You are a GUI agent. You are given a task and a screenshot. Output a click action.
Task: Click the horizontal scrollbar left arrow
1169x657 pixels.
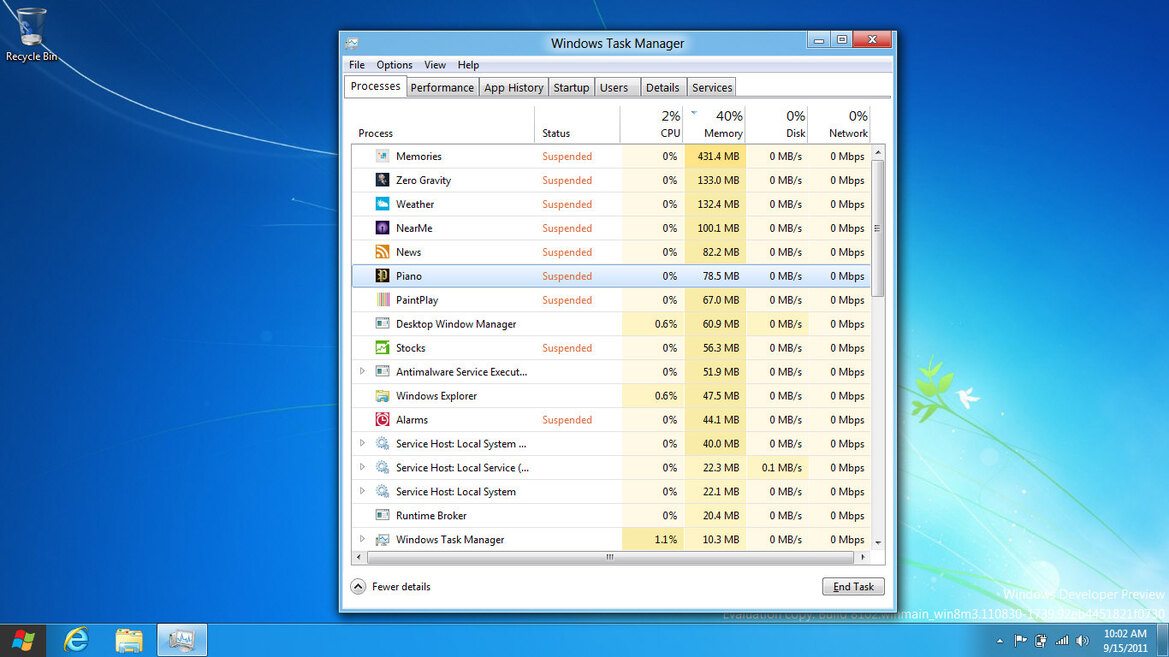[x=359, y=557]
